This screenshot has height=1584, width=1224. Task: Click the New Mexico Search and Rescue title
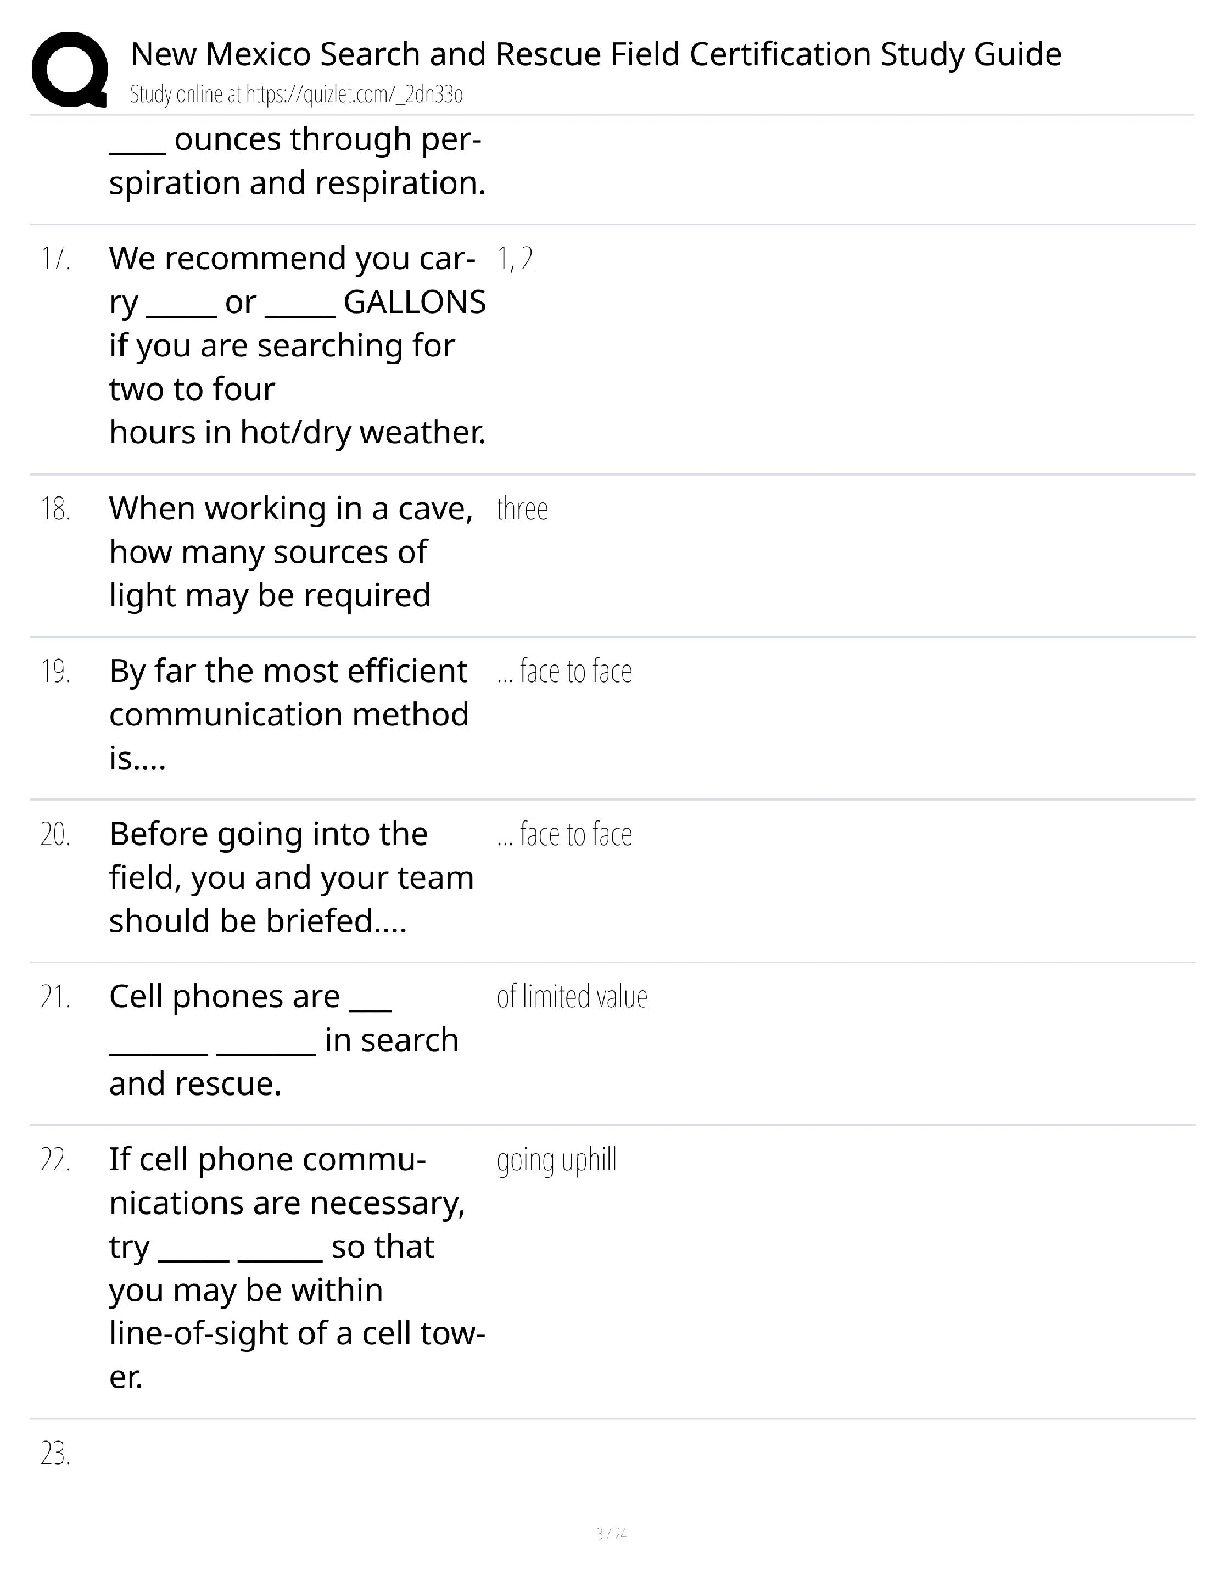pyautogui.click(x=596, y=53)
